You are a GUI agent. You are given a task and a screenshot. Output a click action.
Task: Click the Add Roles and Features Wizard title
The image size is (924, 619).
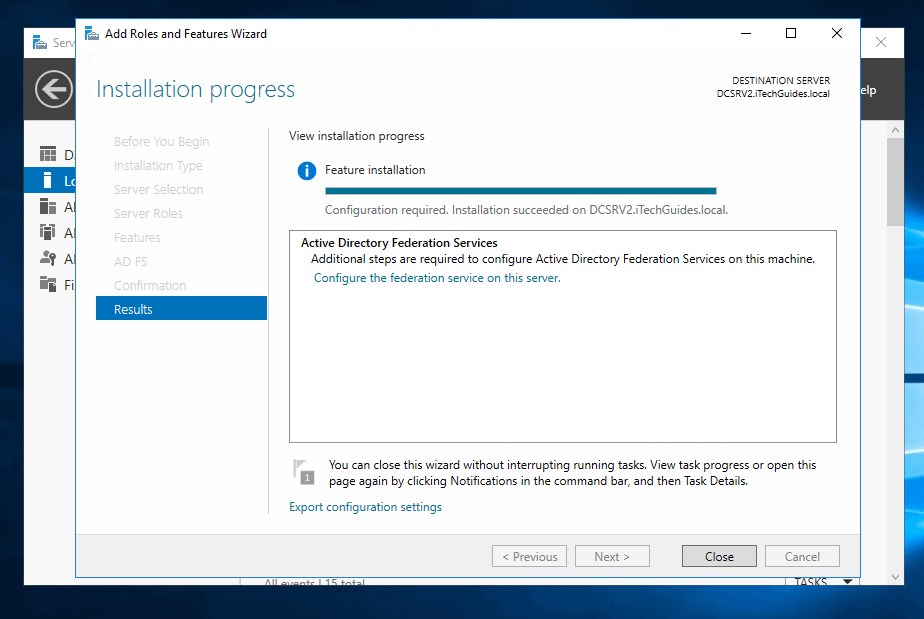[186, 34]
